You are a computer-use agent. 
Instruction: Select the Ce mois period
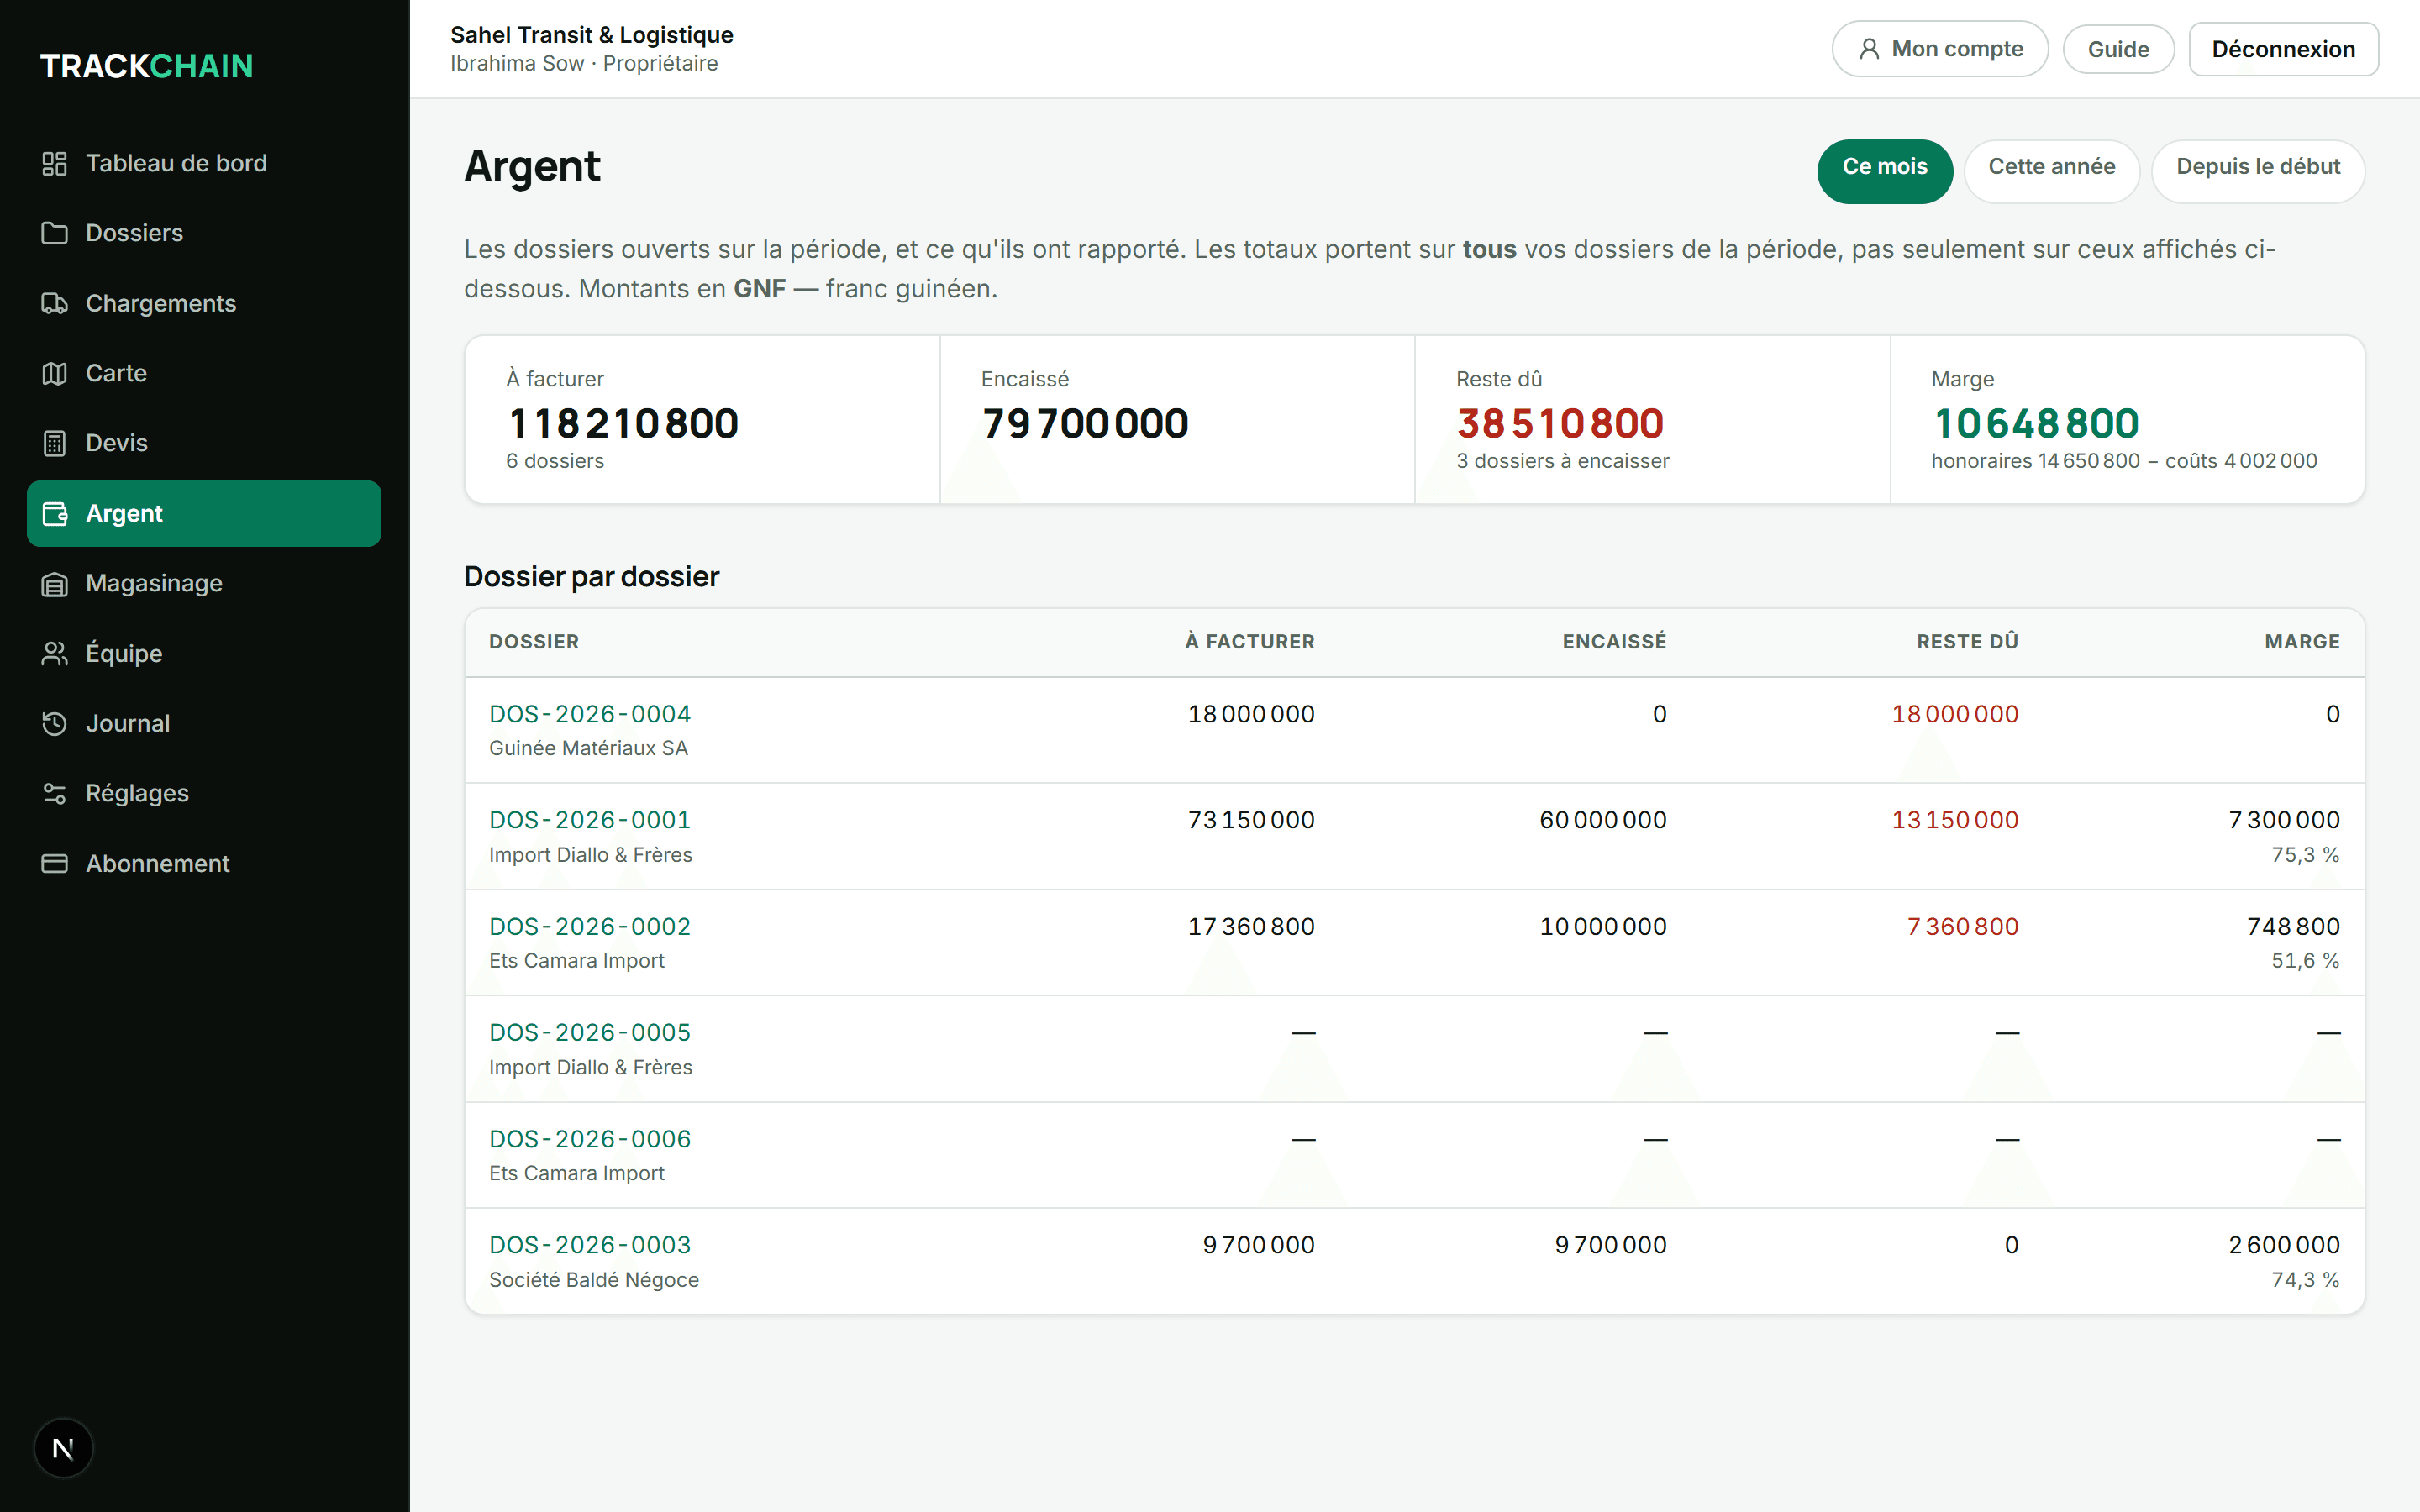coord(1884,171)
